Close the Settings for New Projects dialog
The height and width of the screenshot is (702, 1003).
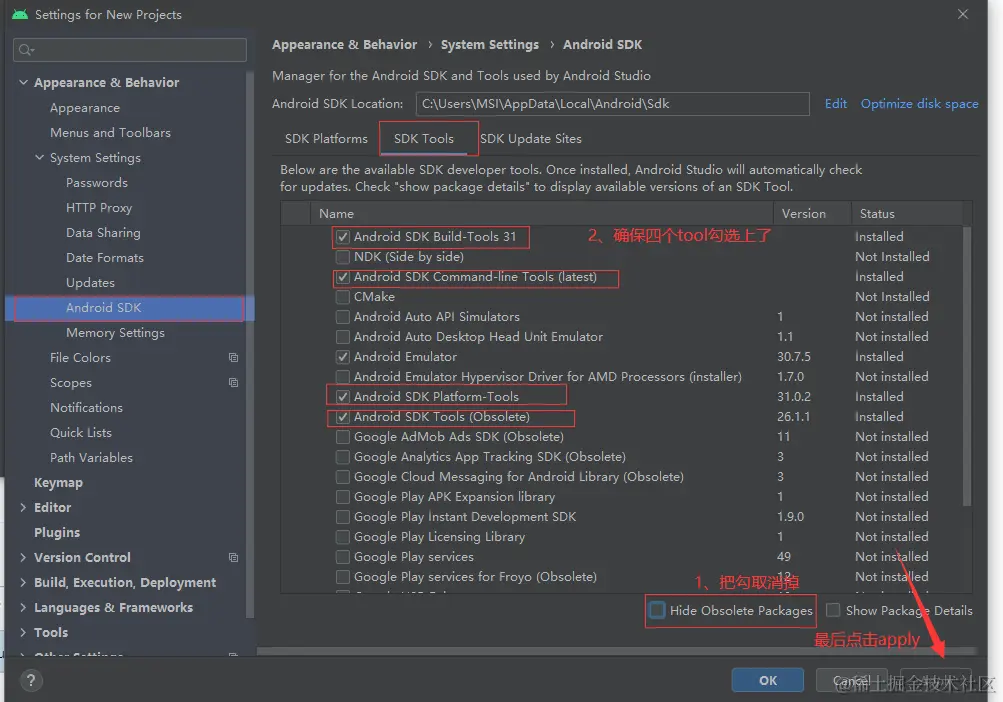pyautogui.click(x=963, y=14)
